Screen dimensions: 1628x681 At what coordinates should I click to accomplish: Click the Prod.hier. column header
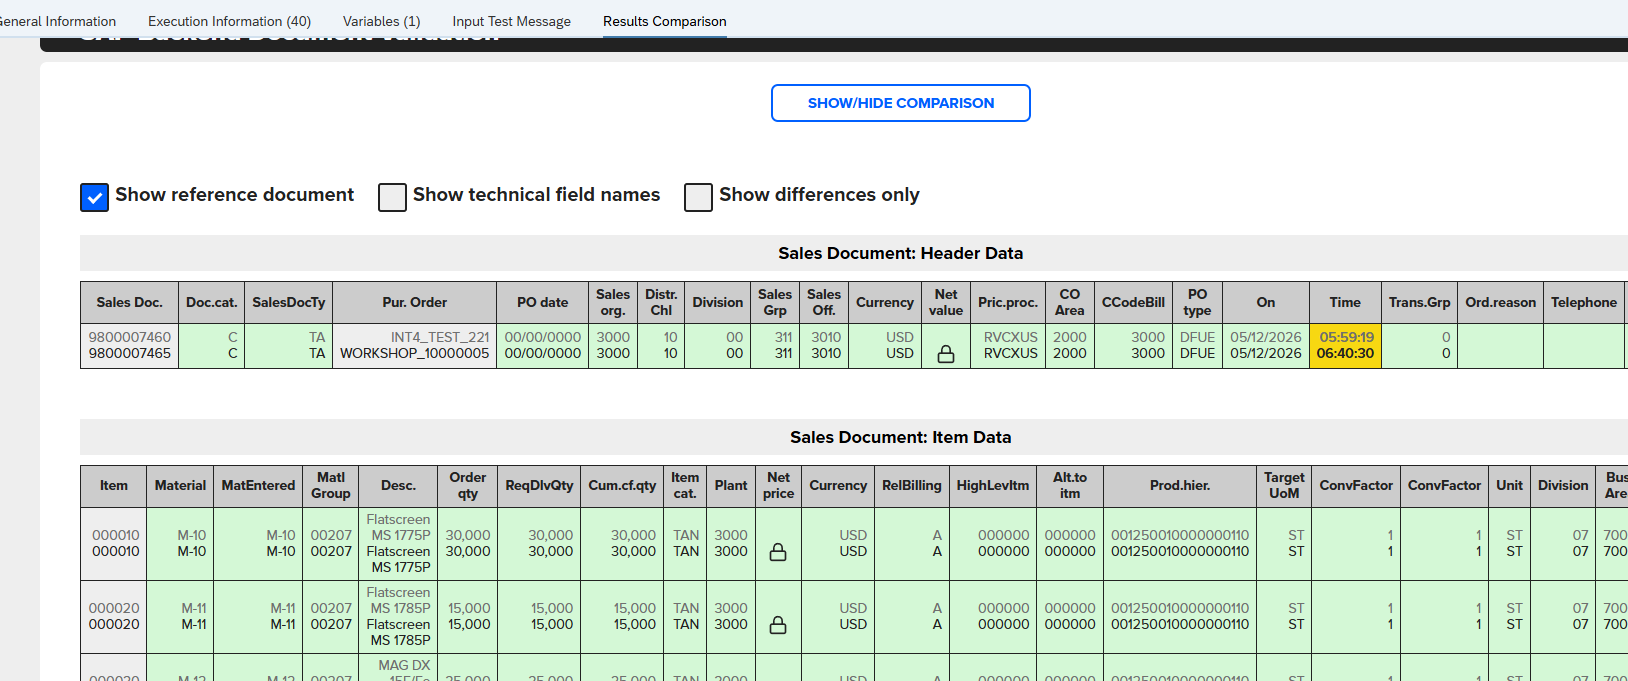click(x=1180, y=485)
